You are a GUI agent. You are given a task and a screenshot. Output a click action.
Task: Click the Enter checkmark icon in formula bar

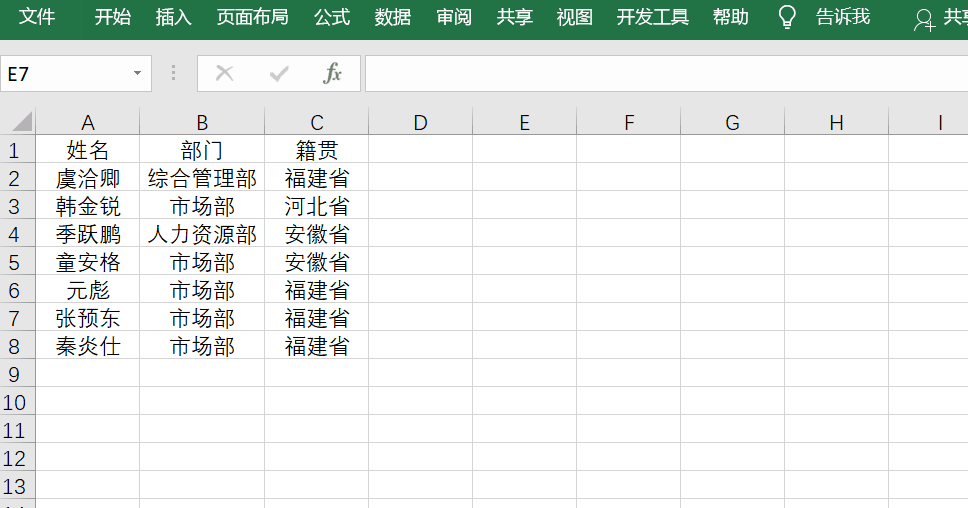[x=279, y=73]
